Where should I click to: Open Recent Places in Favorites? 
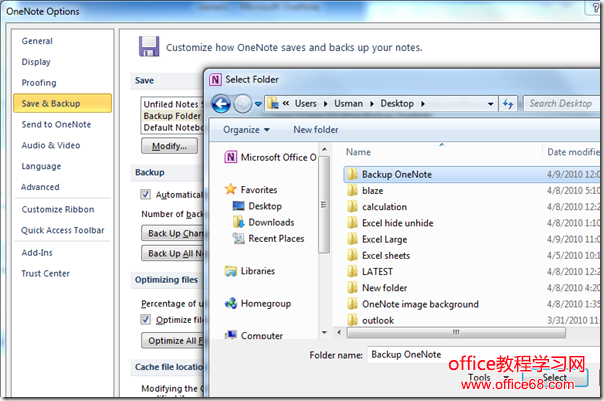click(276, 238)
